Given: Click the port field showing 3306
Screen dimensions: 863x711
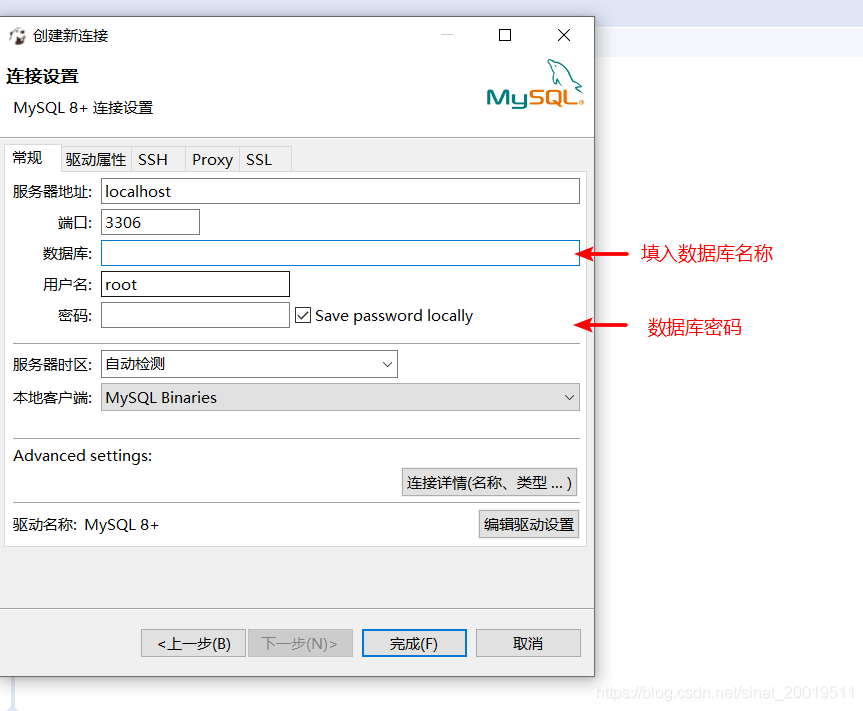Looking at the screenshot, I should (x=150, y=222).
